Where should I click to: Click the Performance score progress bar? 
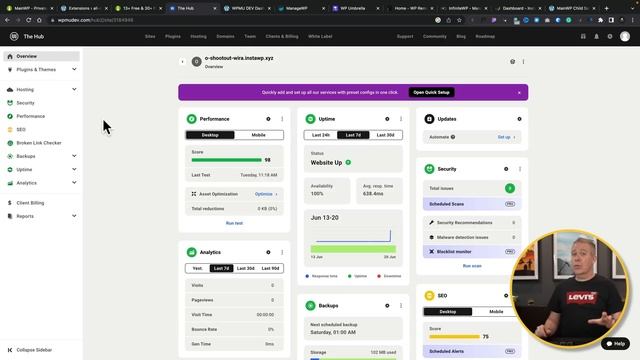[227, 160]
